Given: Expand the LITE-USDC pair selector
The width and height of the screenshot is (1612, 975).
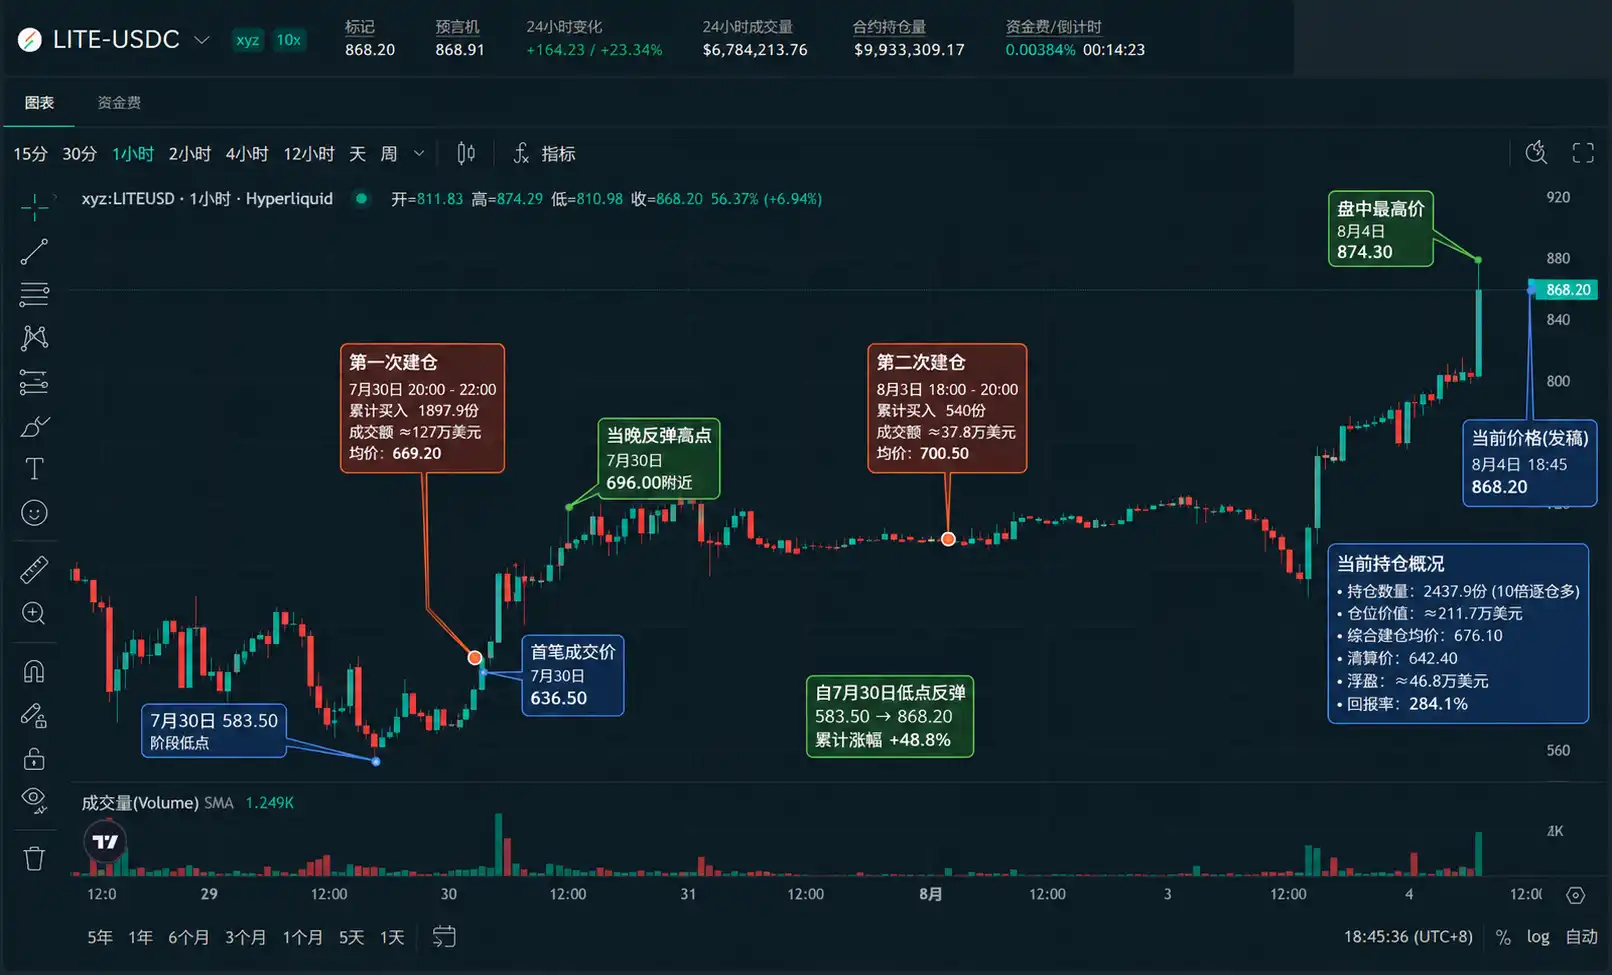Looking at the screenshot, I should [x=202, y=40].
